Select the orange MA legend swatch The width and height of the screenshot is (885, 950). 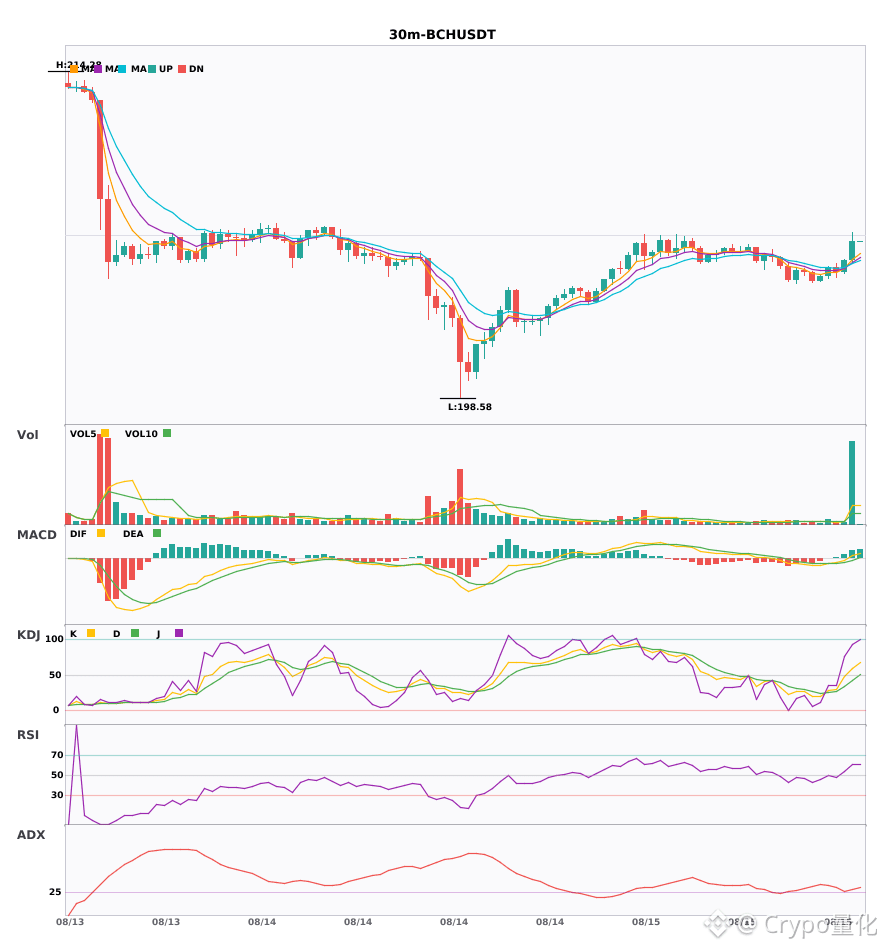click(74, 69)
